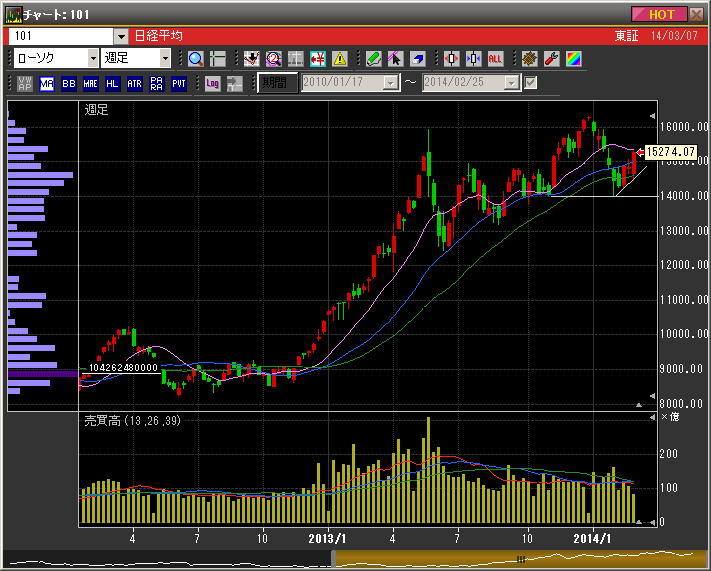Viewport: 711px width, 571px height.
Task: Click the magnifying glass zoom icon
Action: pyautogui.click(x=195, y=59)
